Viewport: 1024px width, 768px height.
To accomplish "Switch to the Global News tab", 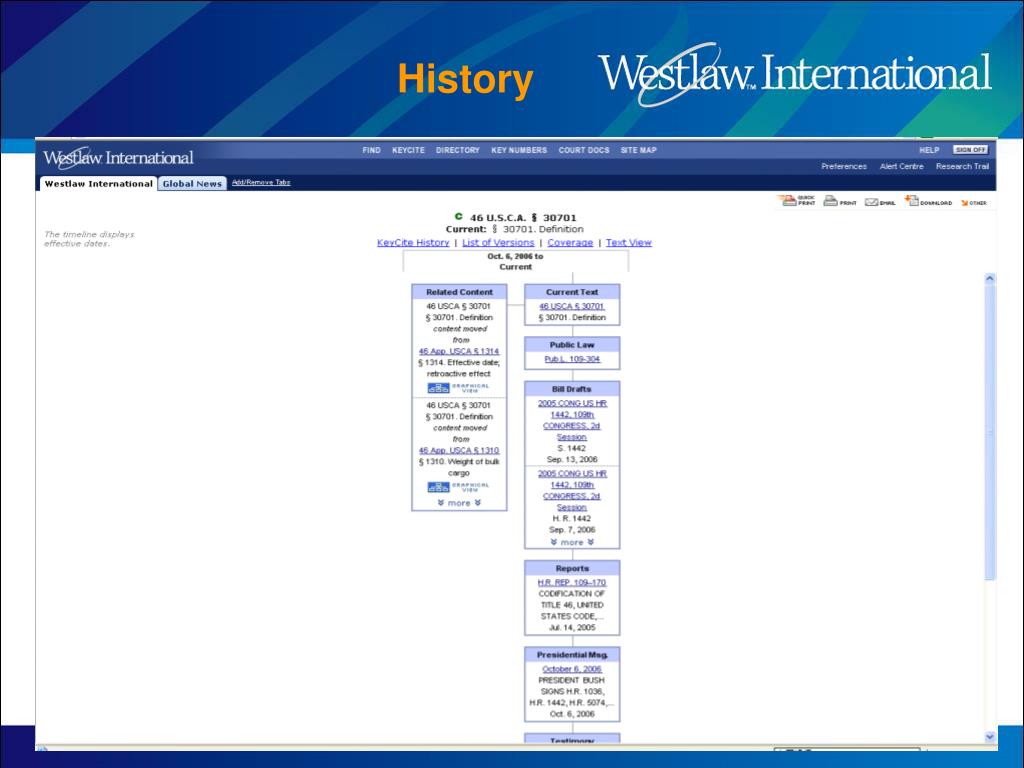I will (192, 184).
